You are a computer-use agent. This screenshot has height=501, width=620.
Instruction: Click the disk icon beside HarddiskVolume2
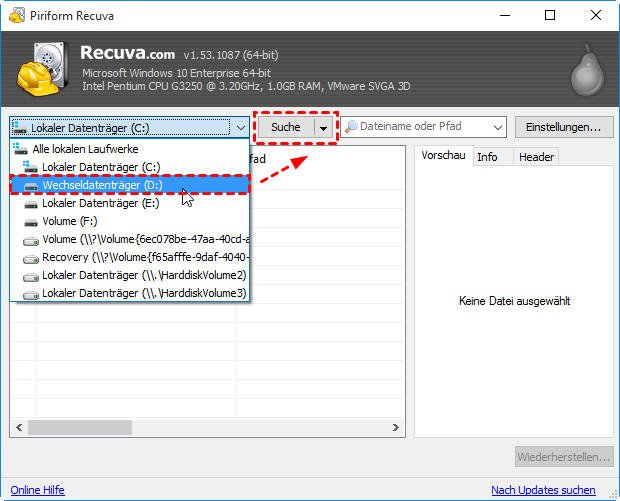point(31,276)
